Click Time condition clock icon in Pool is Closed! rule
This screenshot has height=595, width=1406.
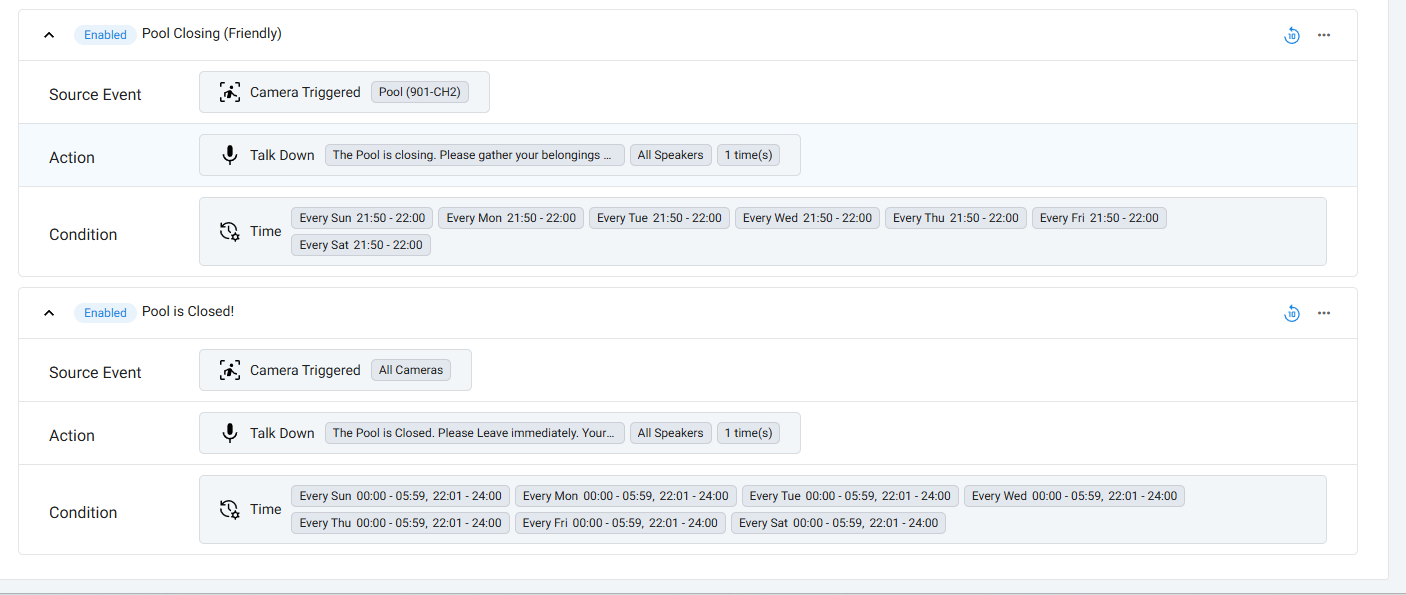pos(230,509)
